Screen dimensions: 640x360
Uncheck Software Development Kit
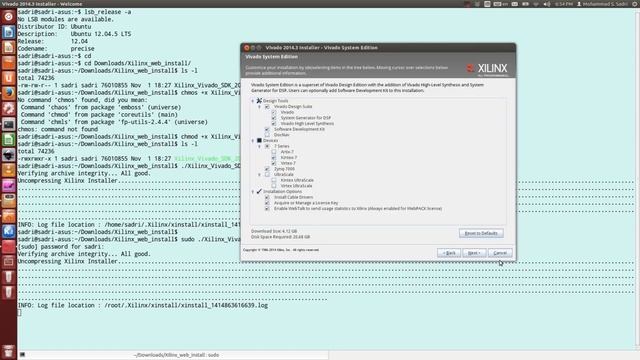(x=267, y=129)
